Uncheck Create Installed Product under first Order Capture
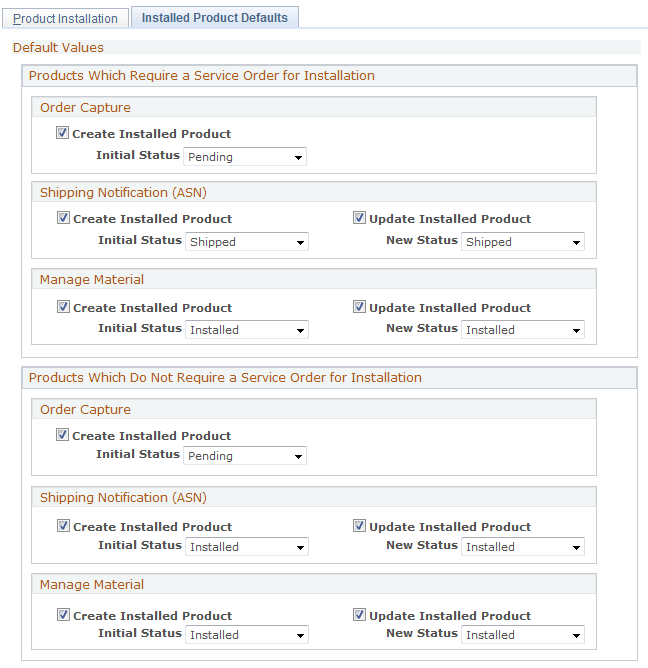 63,133
